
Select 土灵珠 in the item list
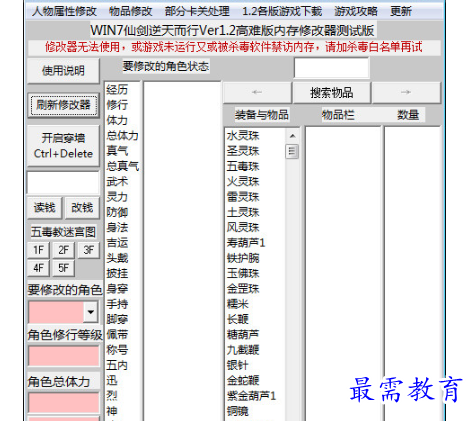[x=243, y=212]
